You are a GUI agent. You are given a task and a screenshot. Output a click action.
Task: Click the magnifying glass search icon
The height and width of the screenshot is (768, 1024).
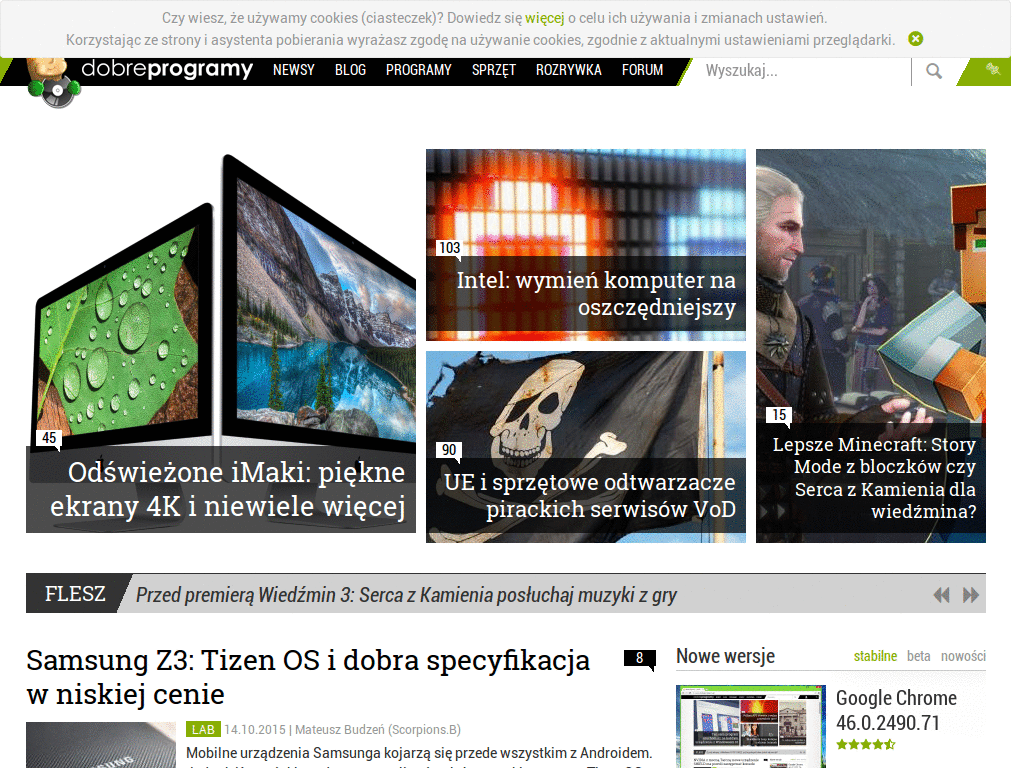coord(934,71)
